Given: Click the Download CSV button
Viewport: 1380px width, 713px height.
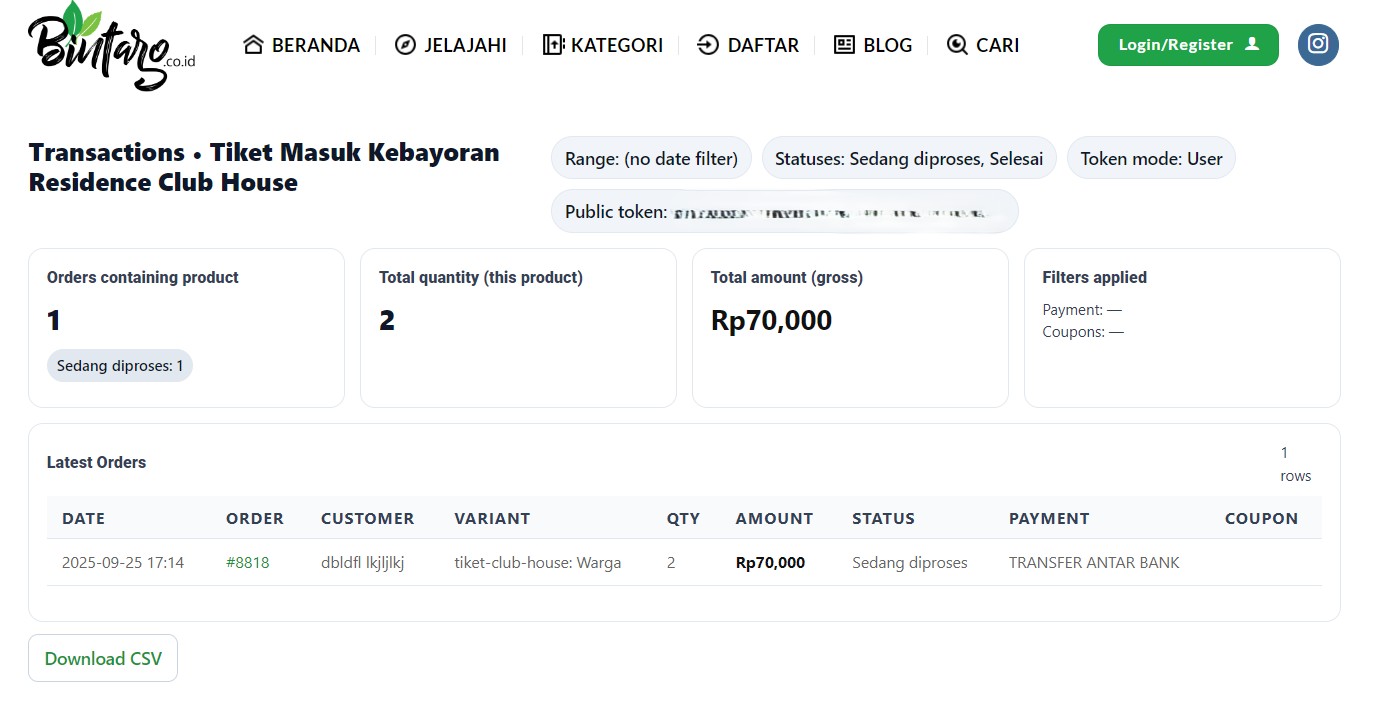Looking at the screenshot, I should pos(103,658).
